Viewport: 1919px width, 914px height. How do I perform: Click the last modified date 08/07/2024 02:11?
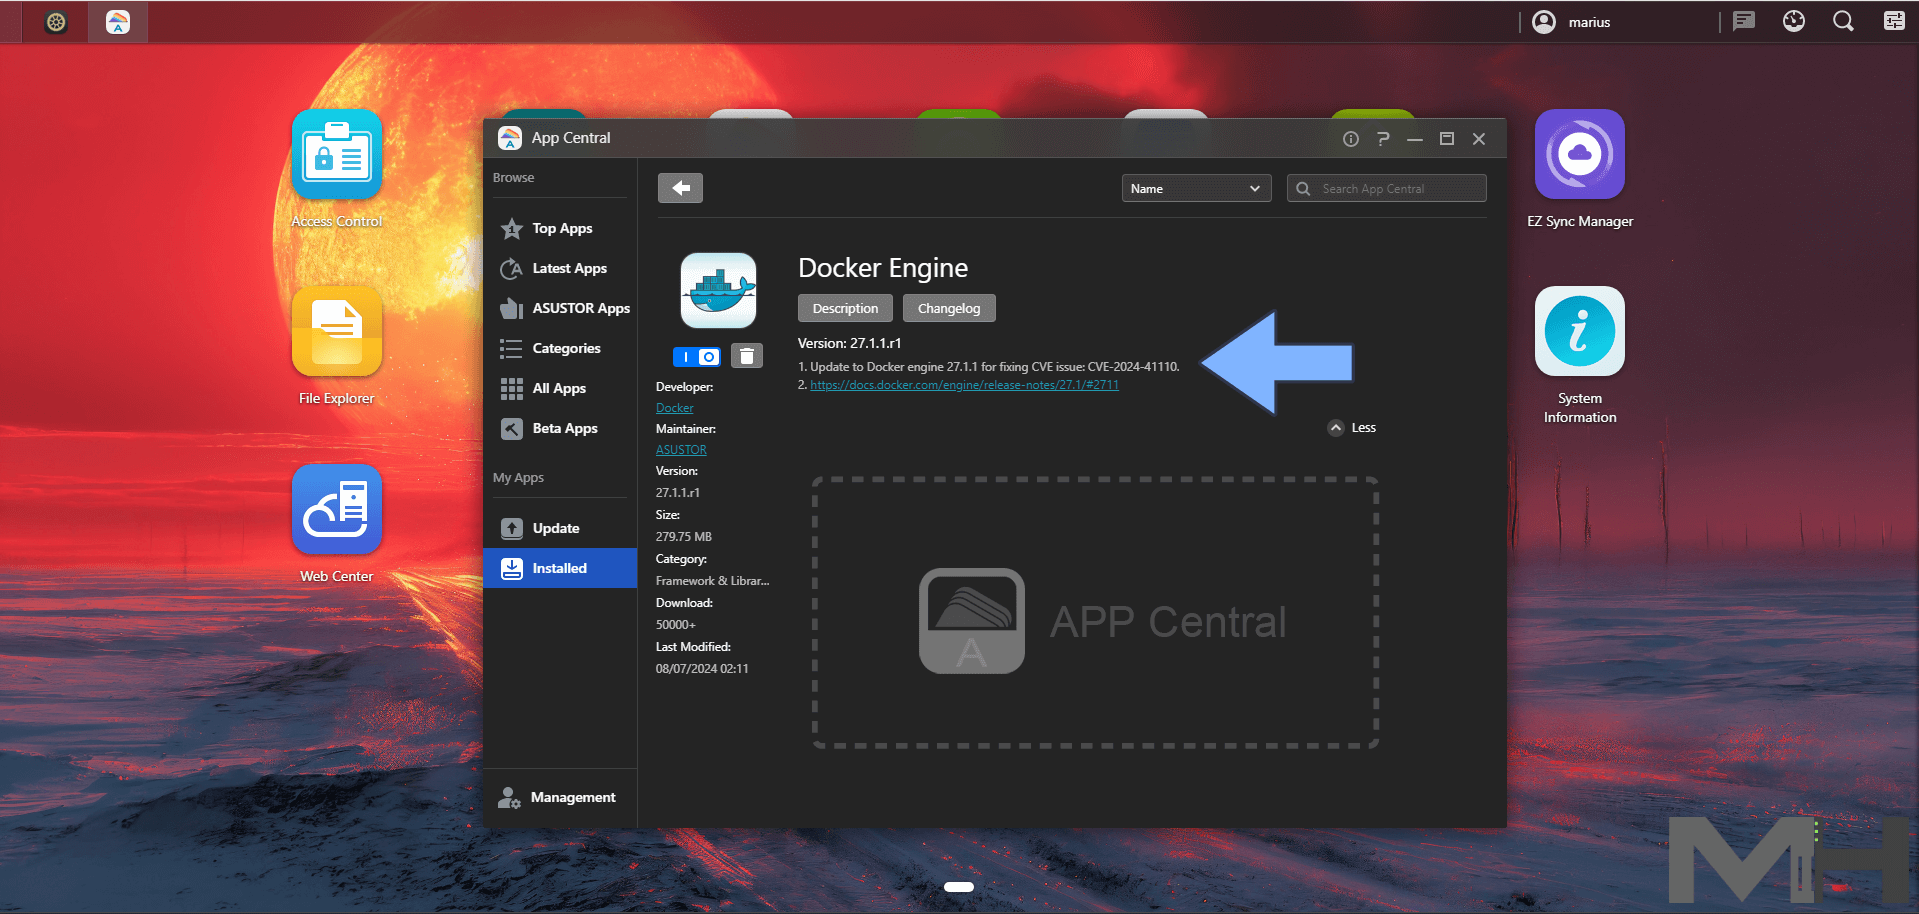click(x=702, y=669)
